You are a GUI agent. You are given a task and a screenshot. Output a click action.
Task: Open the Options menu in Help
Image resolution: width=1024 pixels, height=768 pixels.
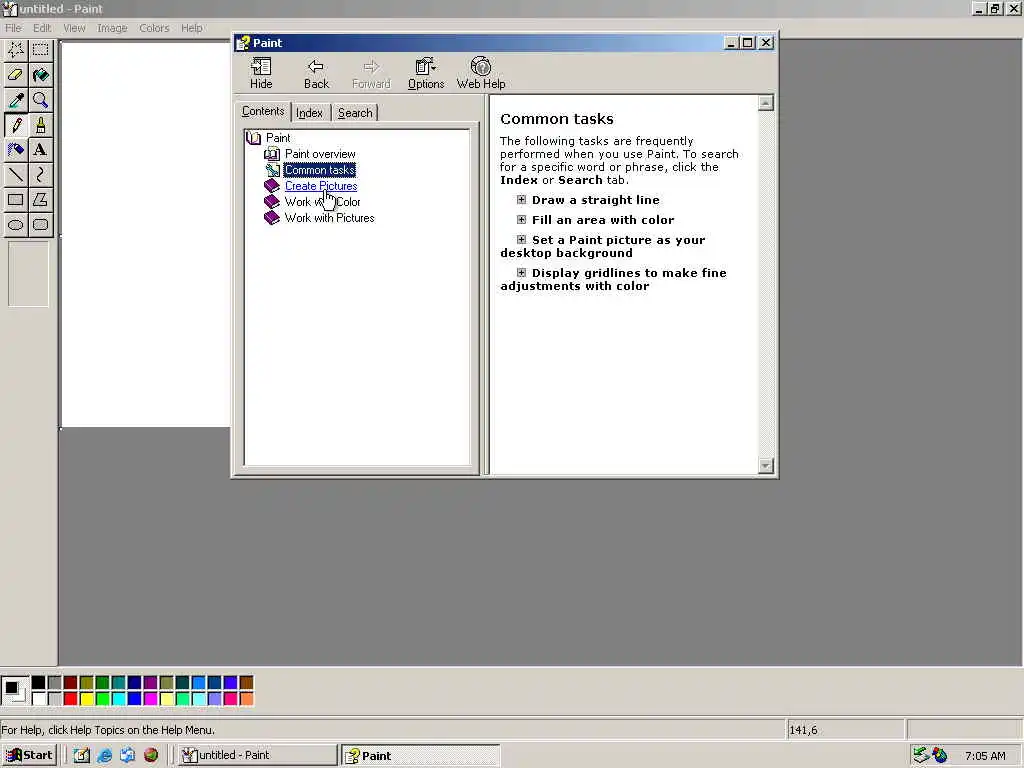426,73
